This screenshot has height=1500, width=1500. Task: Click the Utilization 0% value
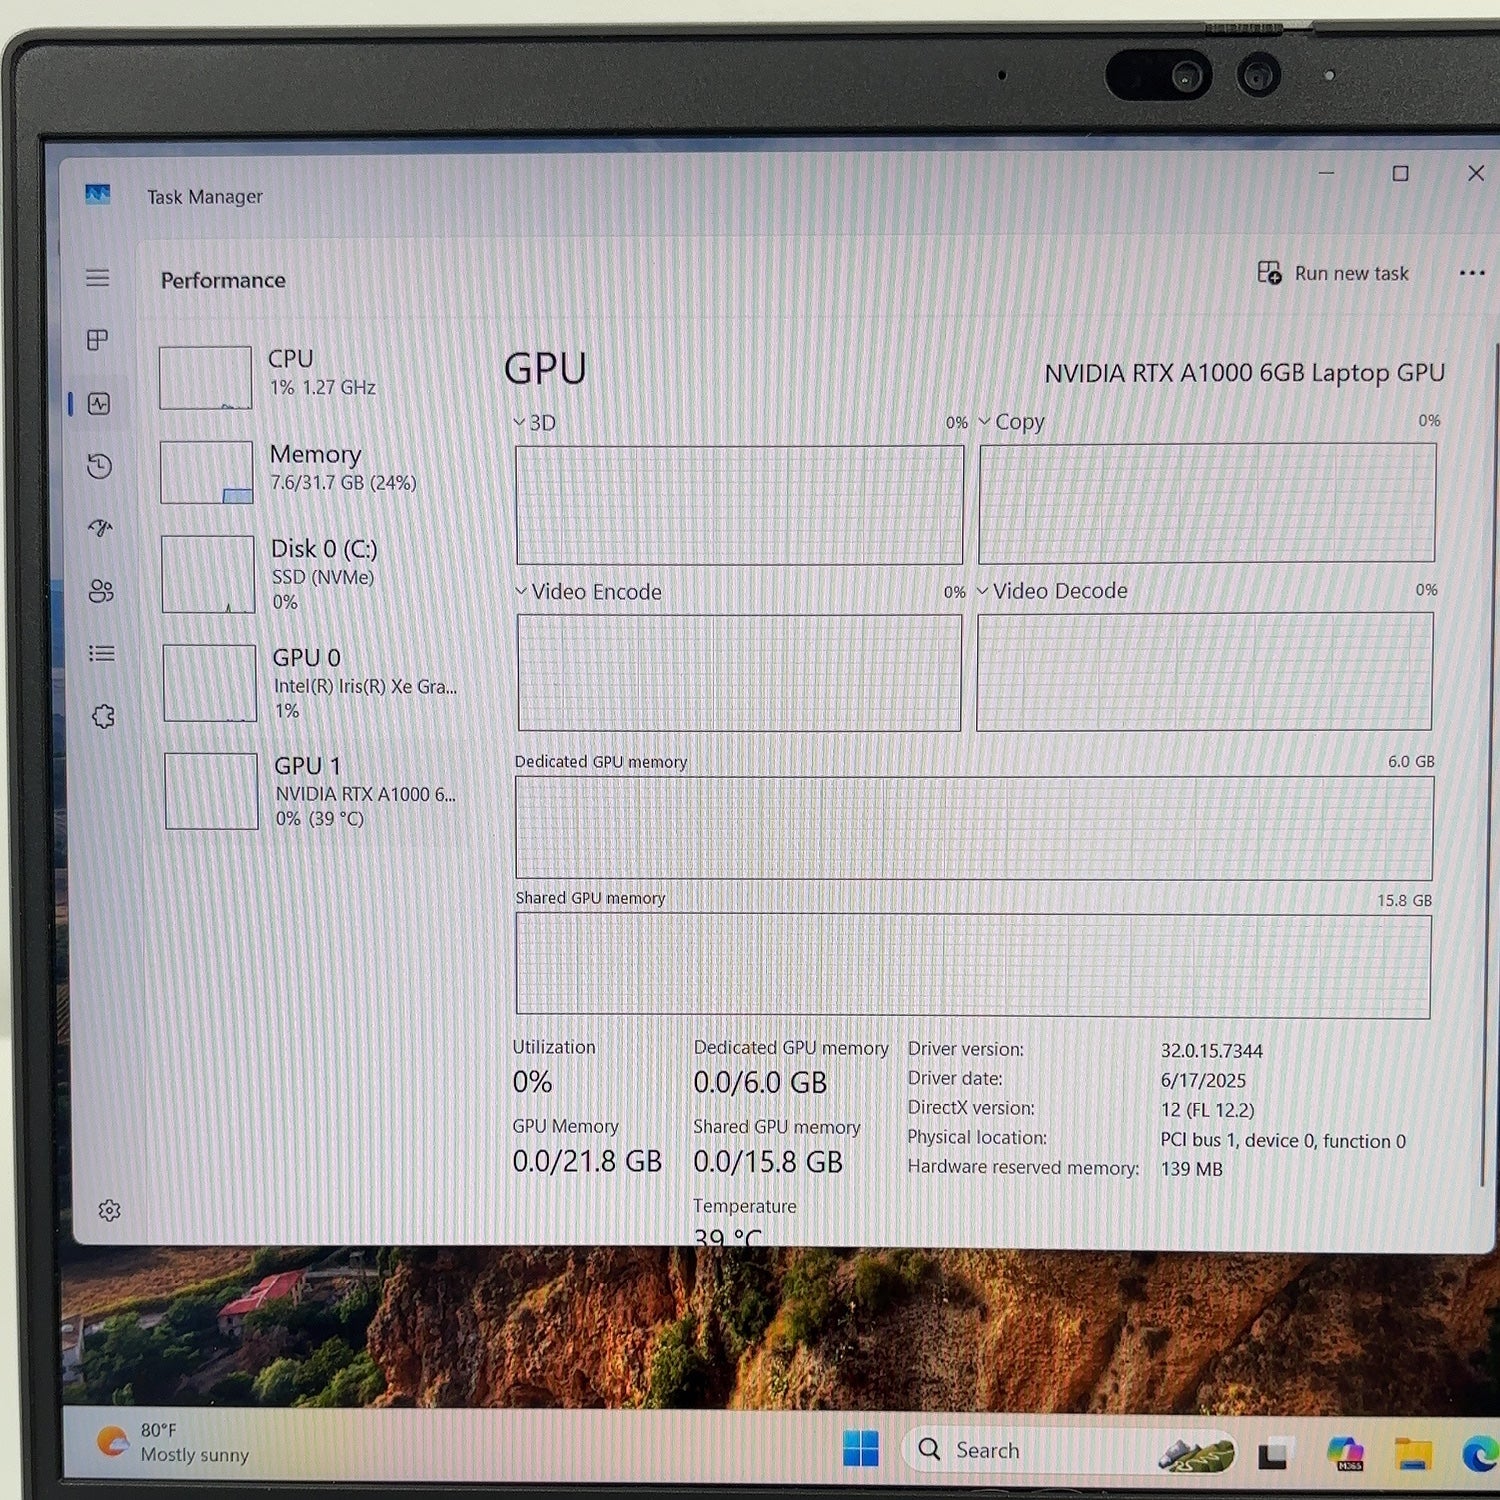click(532, 1082)
